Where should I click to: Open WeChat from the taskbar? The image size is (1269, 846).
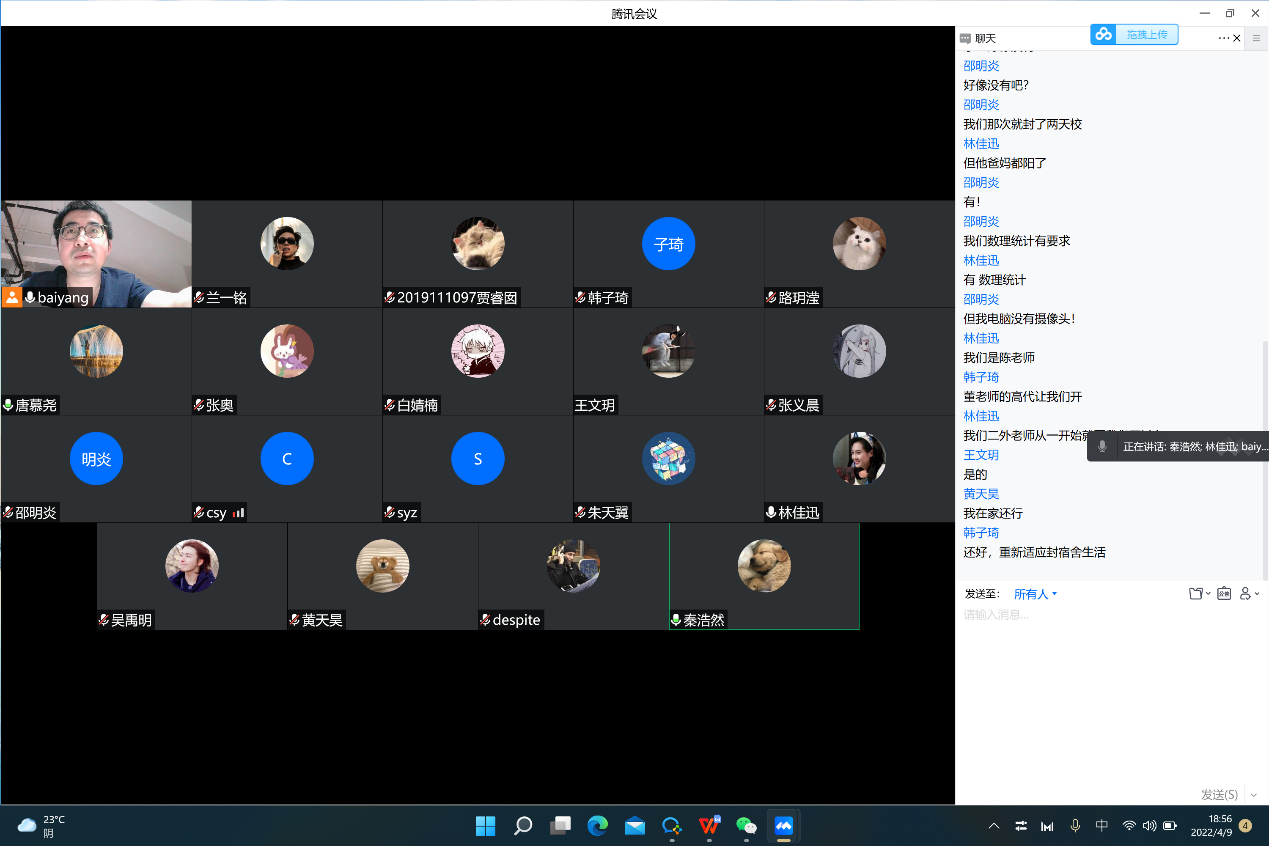[746, 826]
